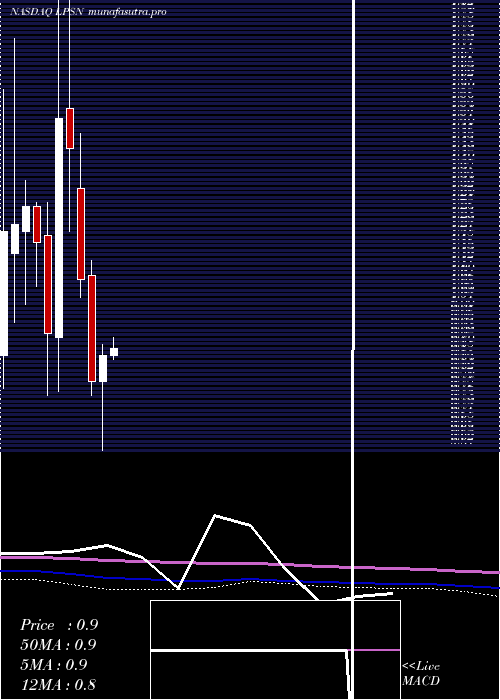The width and height of the screenshot is (500, 700).
Task: Select the 'Price : 0.9' readout
Action: tap(59, 625)
